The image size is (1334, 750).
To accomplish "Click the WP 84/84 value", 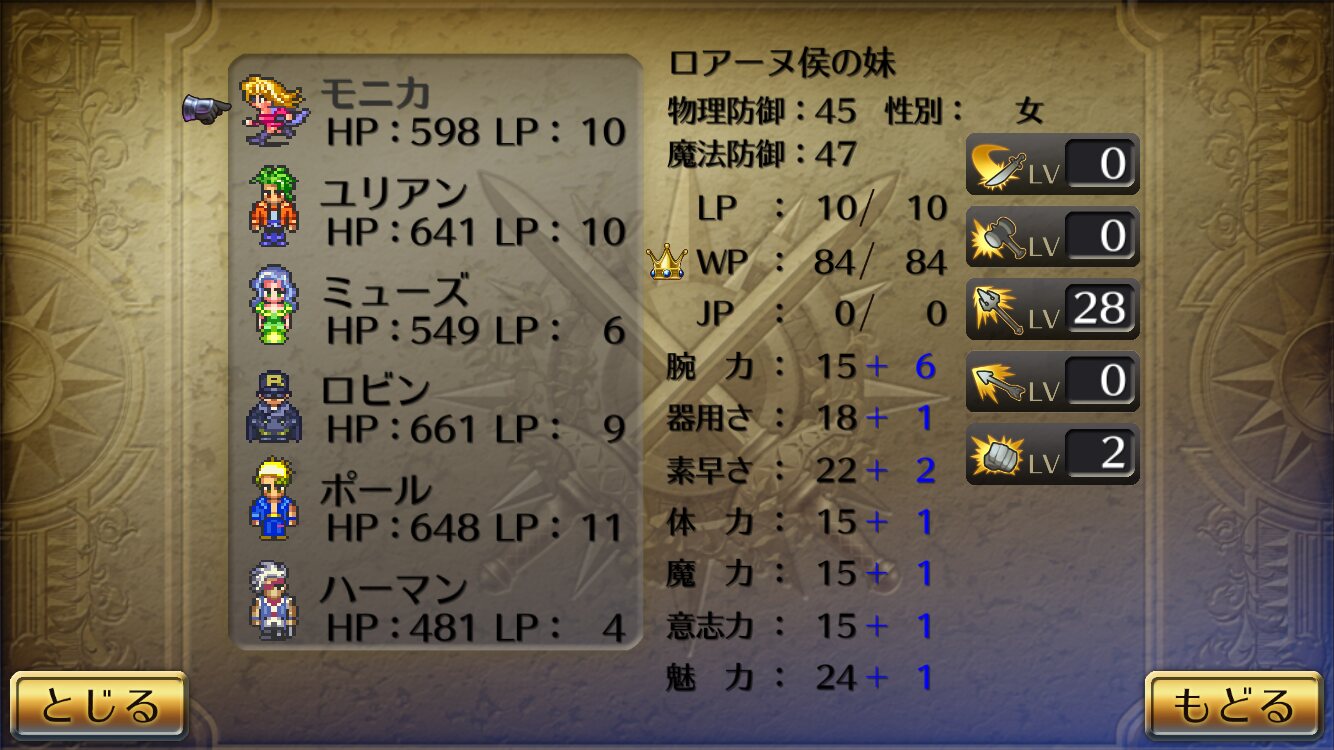I will 880,263.
